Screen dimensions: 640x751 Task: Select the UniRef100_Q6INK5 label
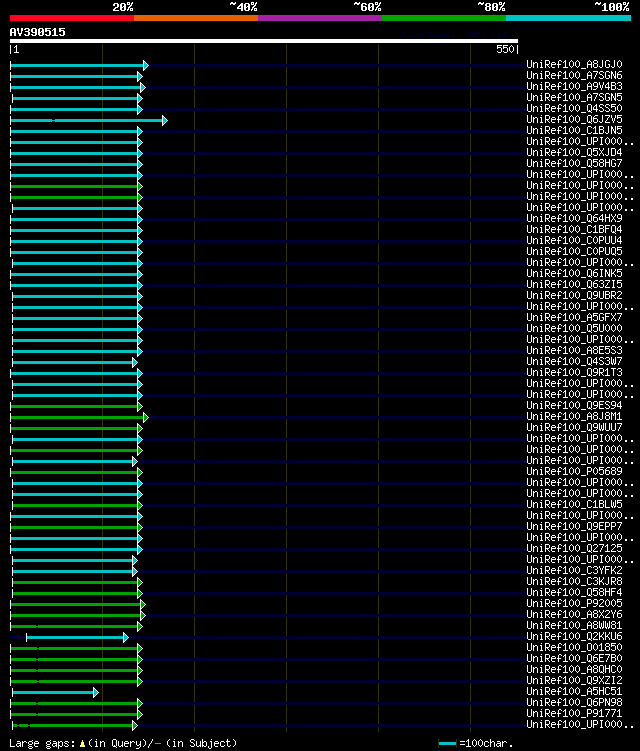coord(574,273)
